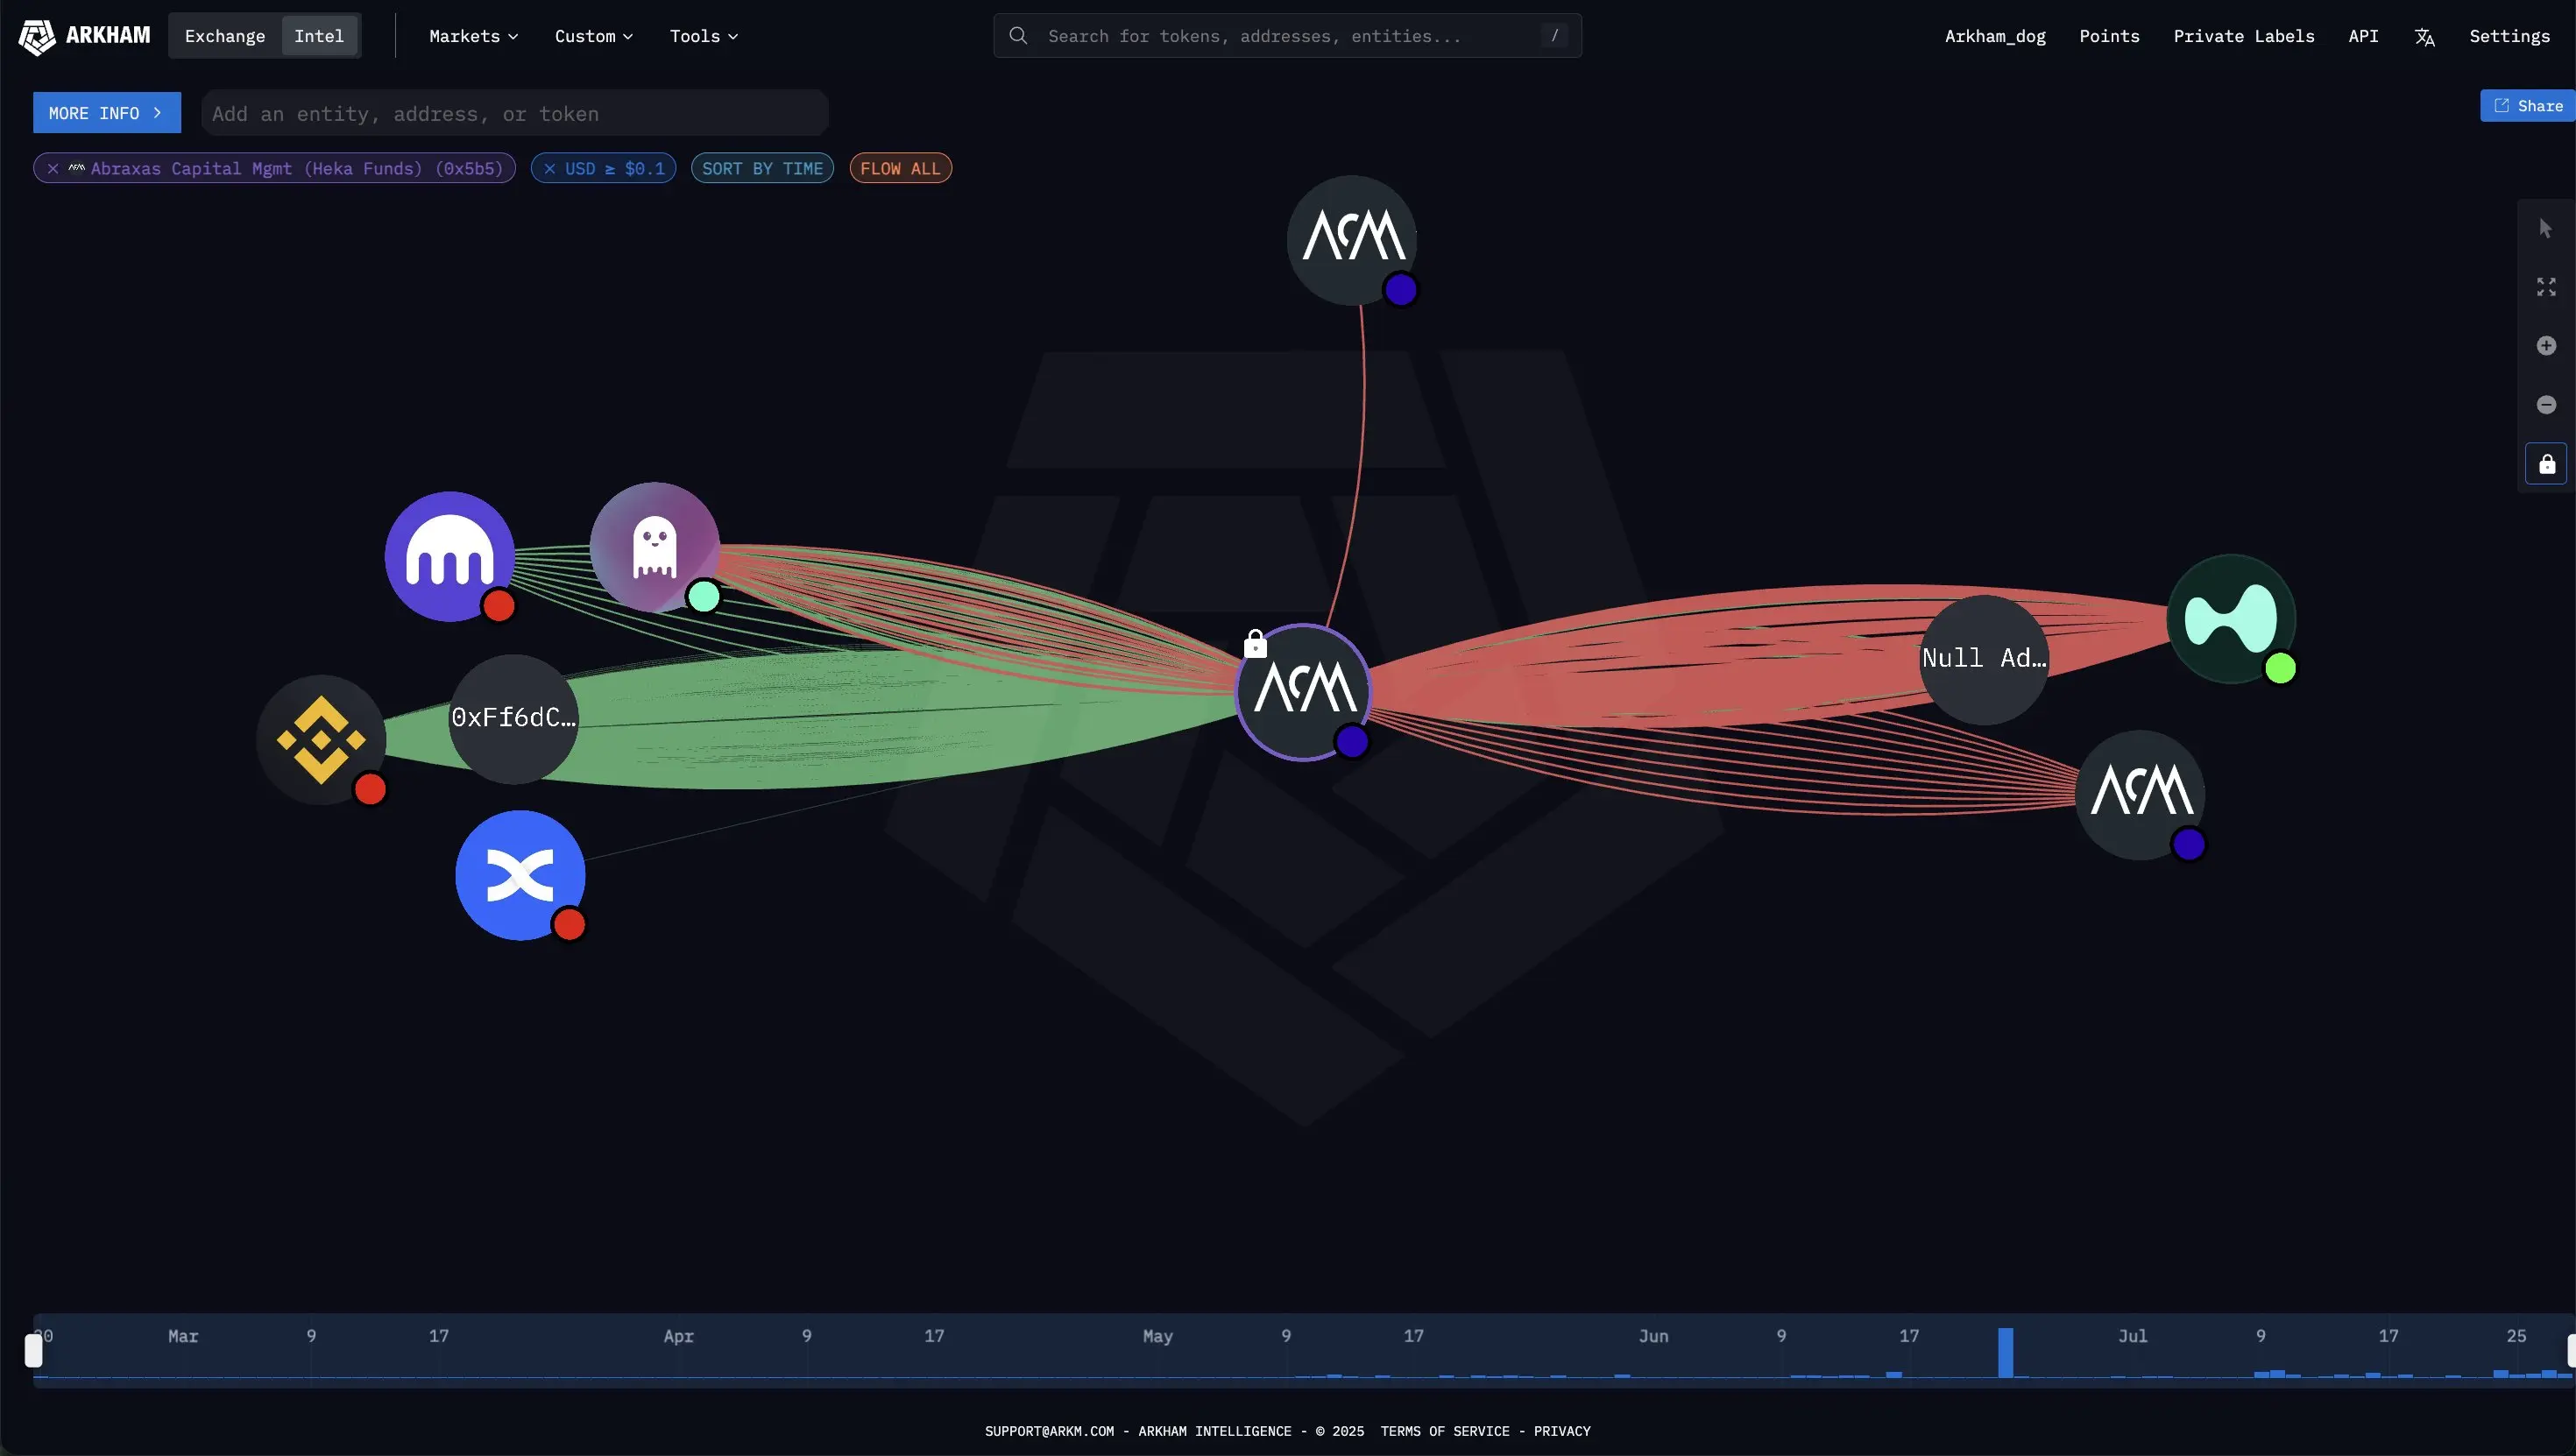The image size is (2576, 1456).
Task: Toggle the FLOW ALL option
Action: (x=900, y=169)
